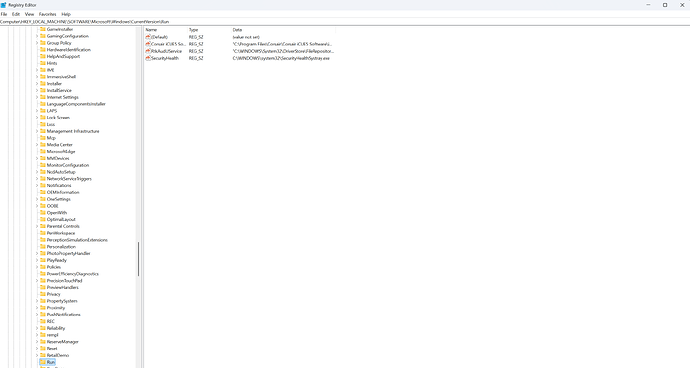Expand the ImmersiveShell key
Screen dimensions: 690x368
pyautogui.click(x=37, y=77)
